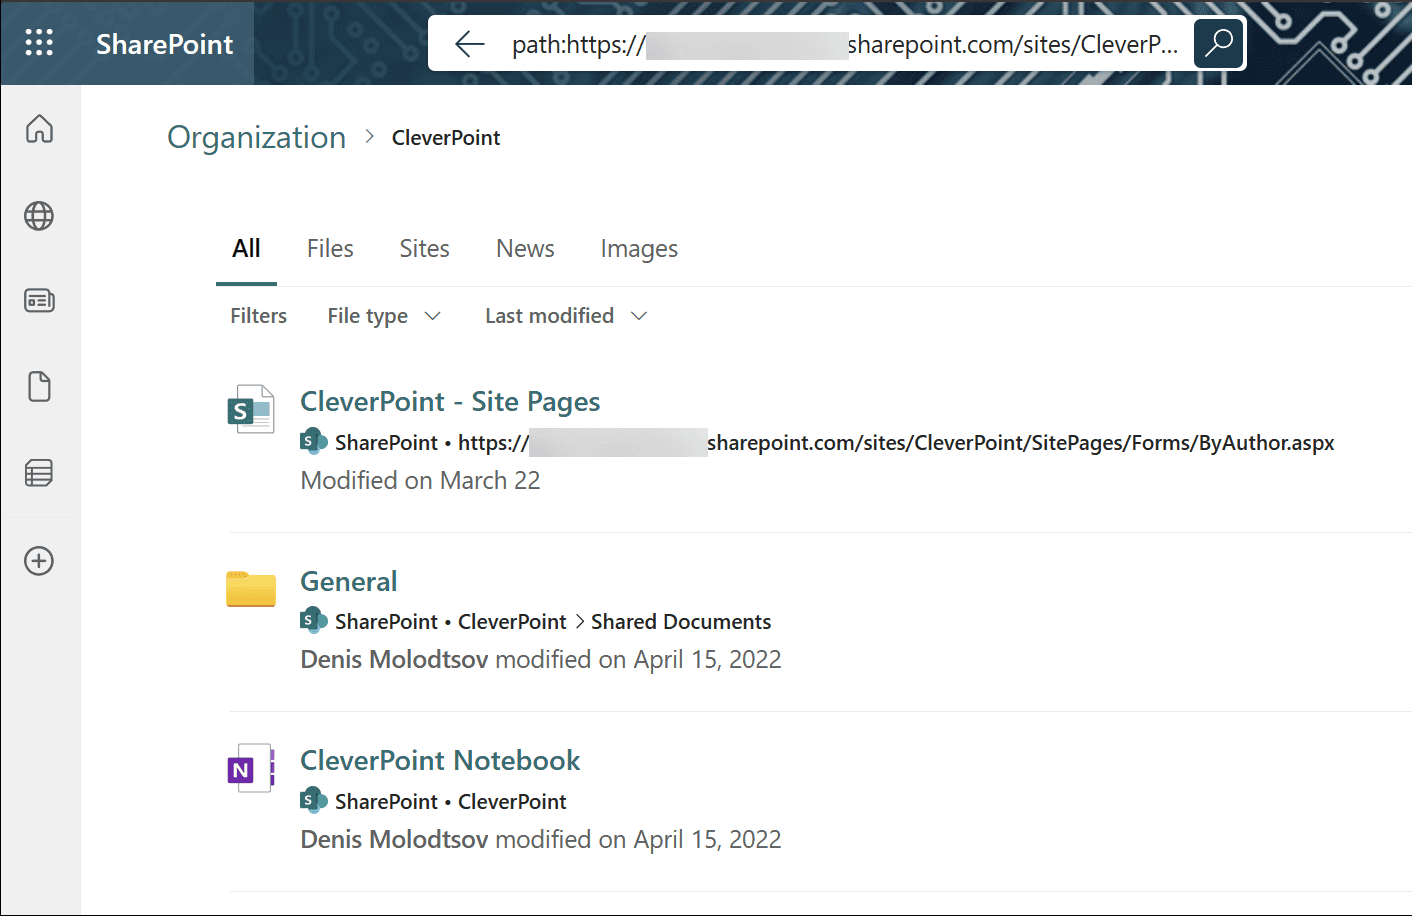Click the magnifying glass search icon

(x=1218, y=43)
